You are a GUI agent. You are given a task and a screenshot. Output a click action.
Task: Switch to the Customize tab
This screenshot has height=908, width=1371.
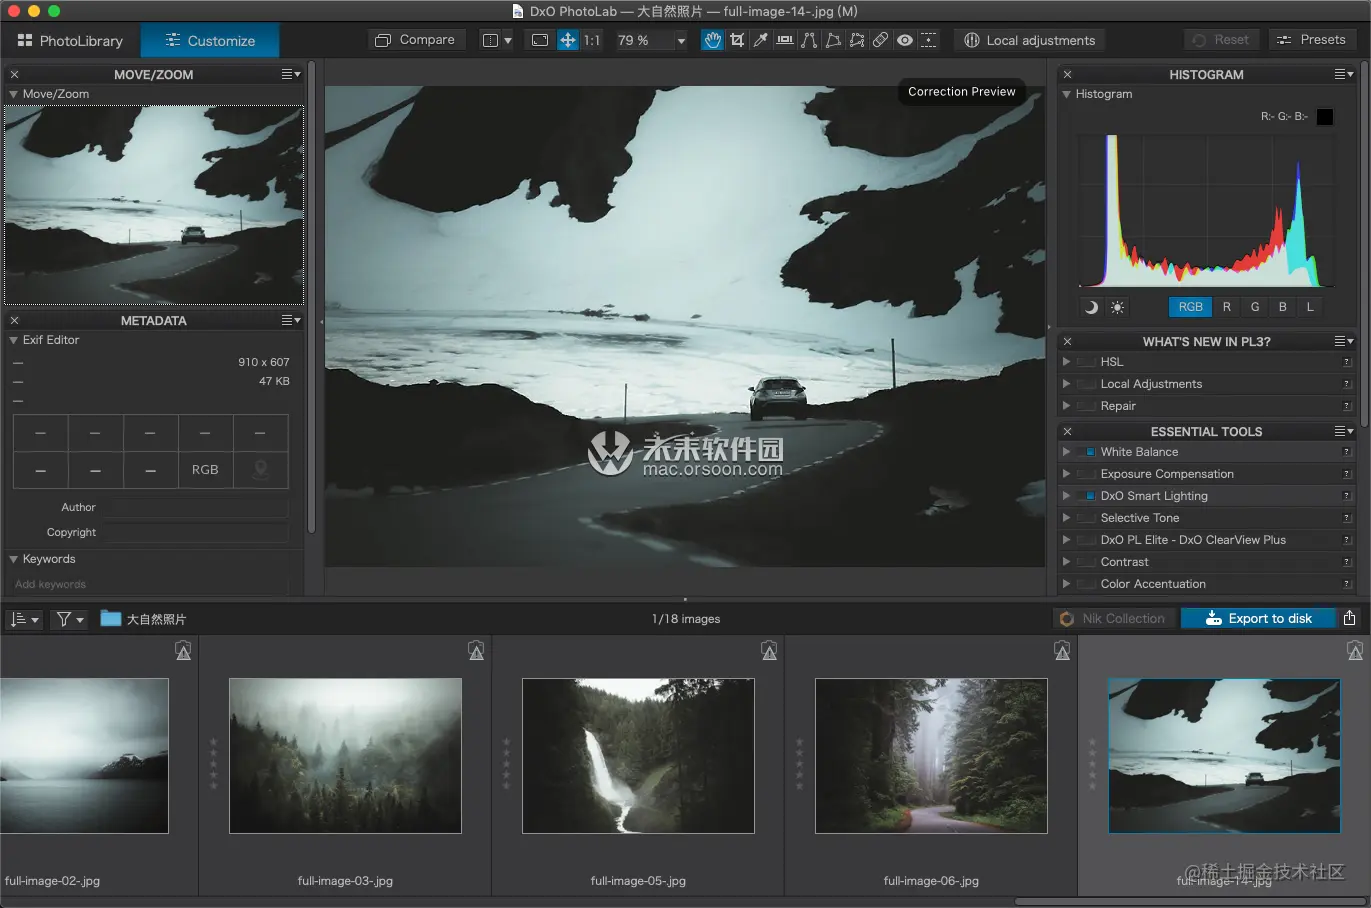[210, 41]
